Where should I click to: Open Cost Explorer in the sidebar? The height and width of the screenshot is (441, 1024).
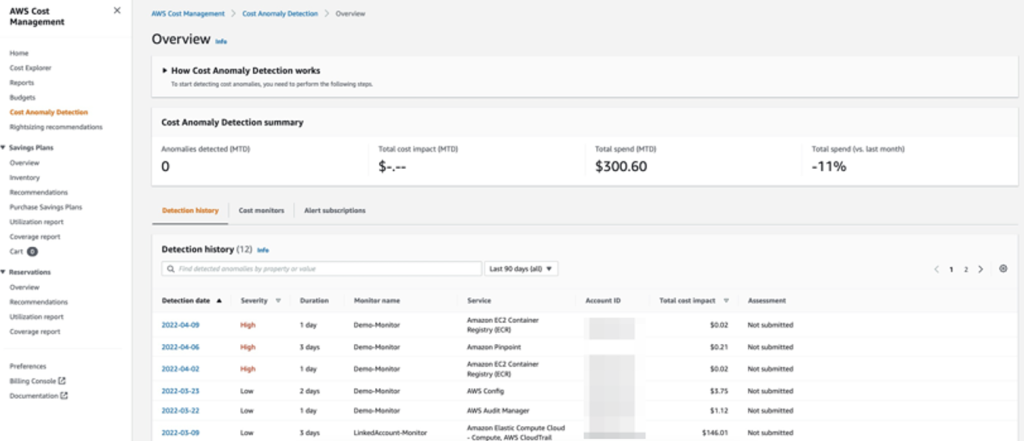[x=31, y=68]
